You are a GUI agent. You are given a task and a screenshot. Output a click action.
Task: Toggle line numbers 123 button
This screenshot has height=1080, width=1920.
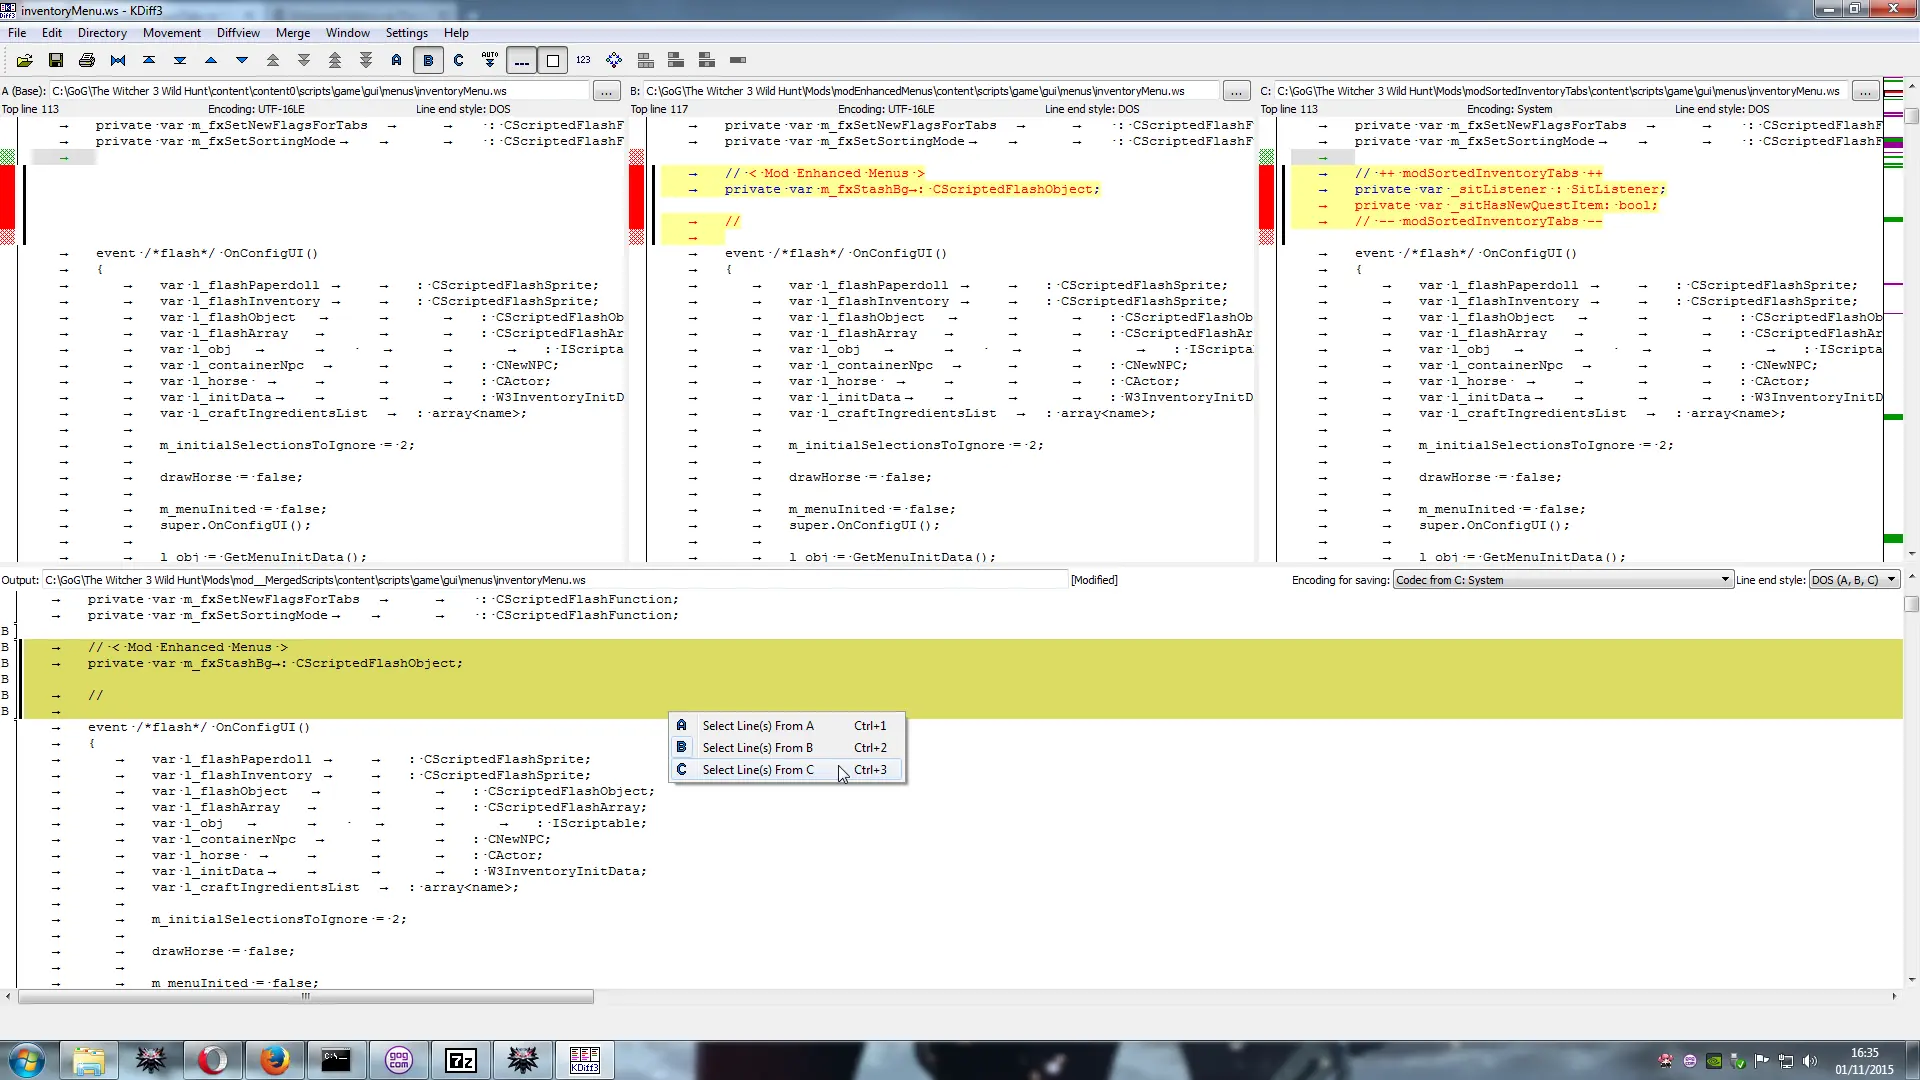(583, 61)
